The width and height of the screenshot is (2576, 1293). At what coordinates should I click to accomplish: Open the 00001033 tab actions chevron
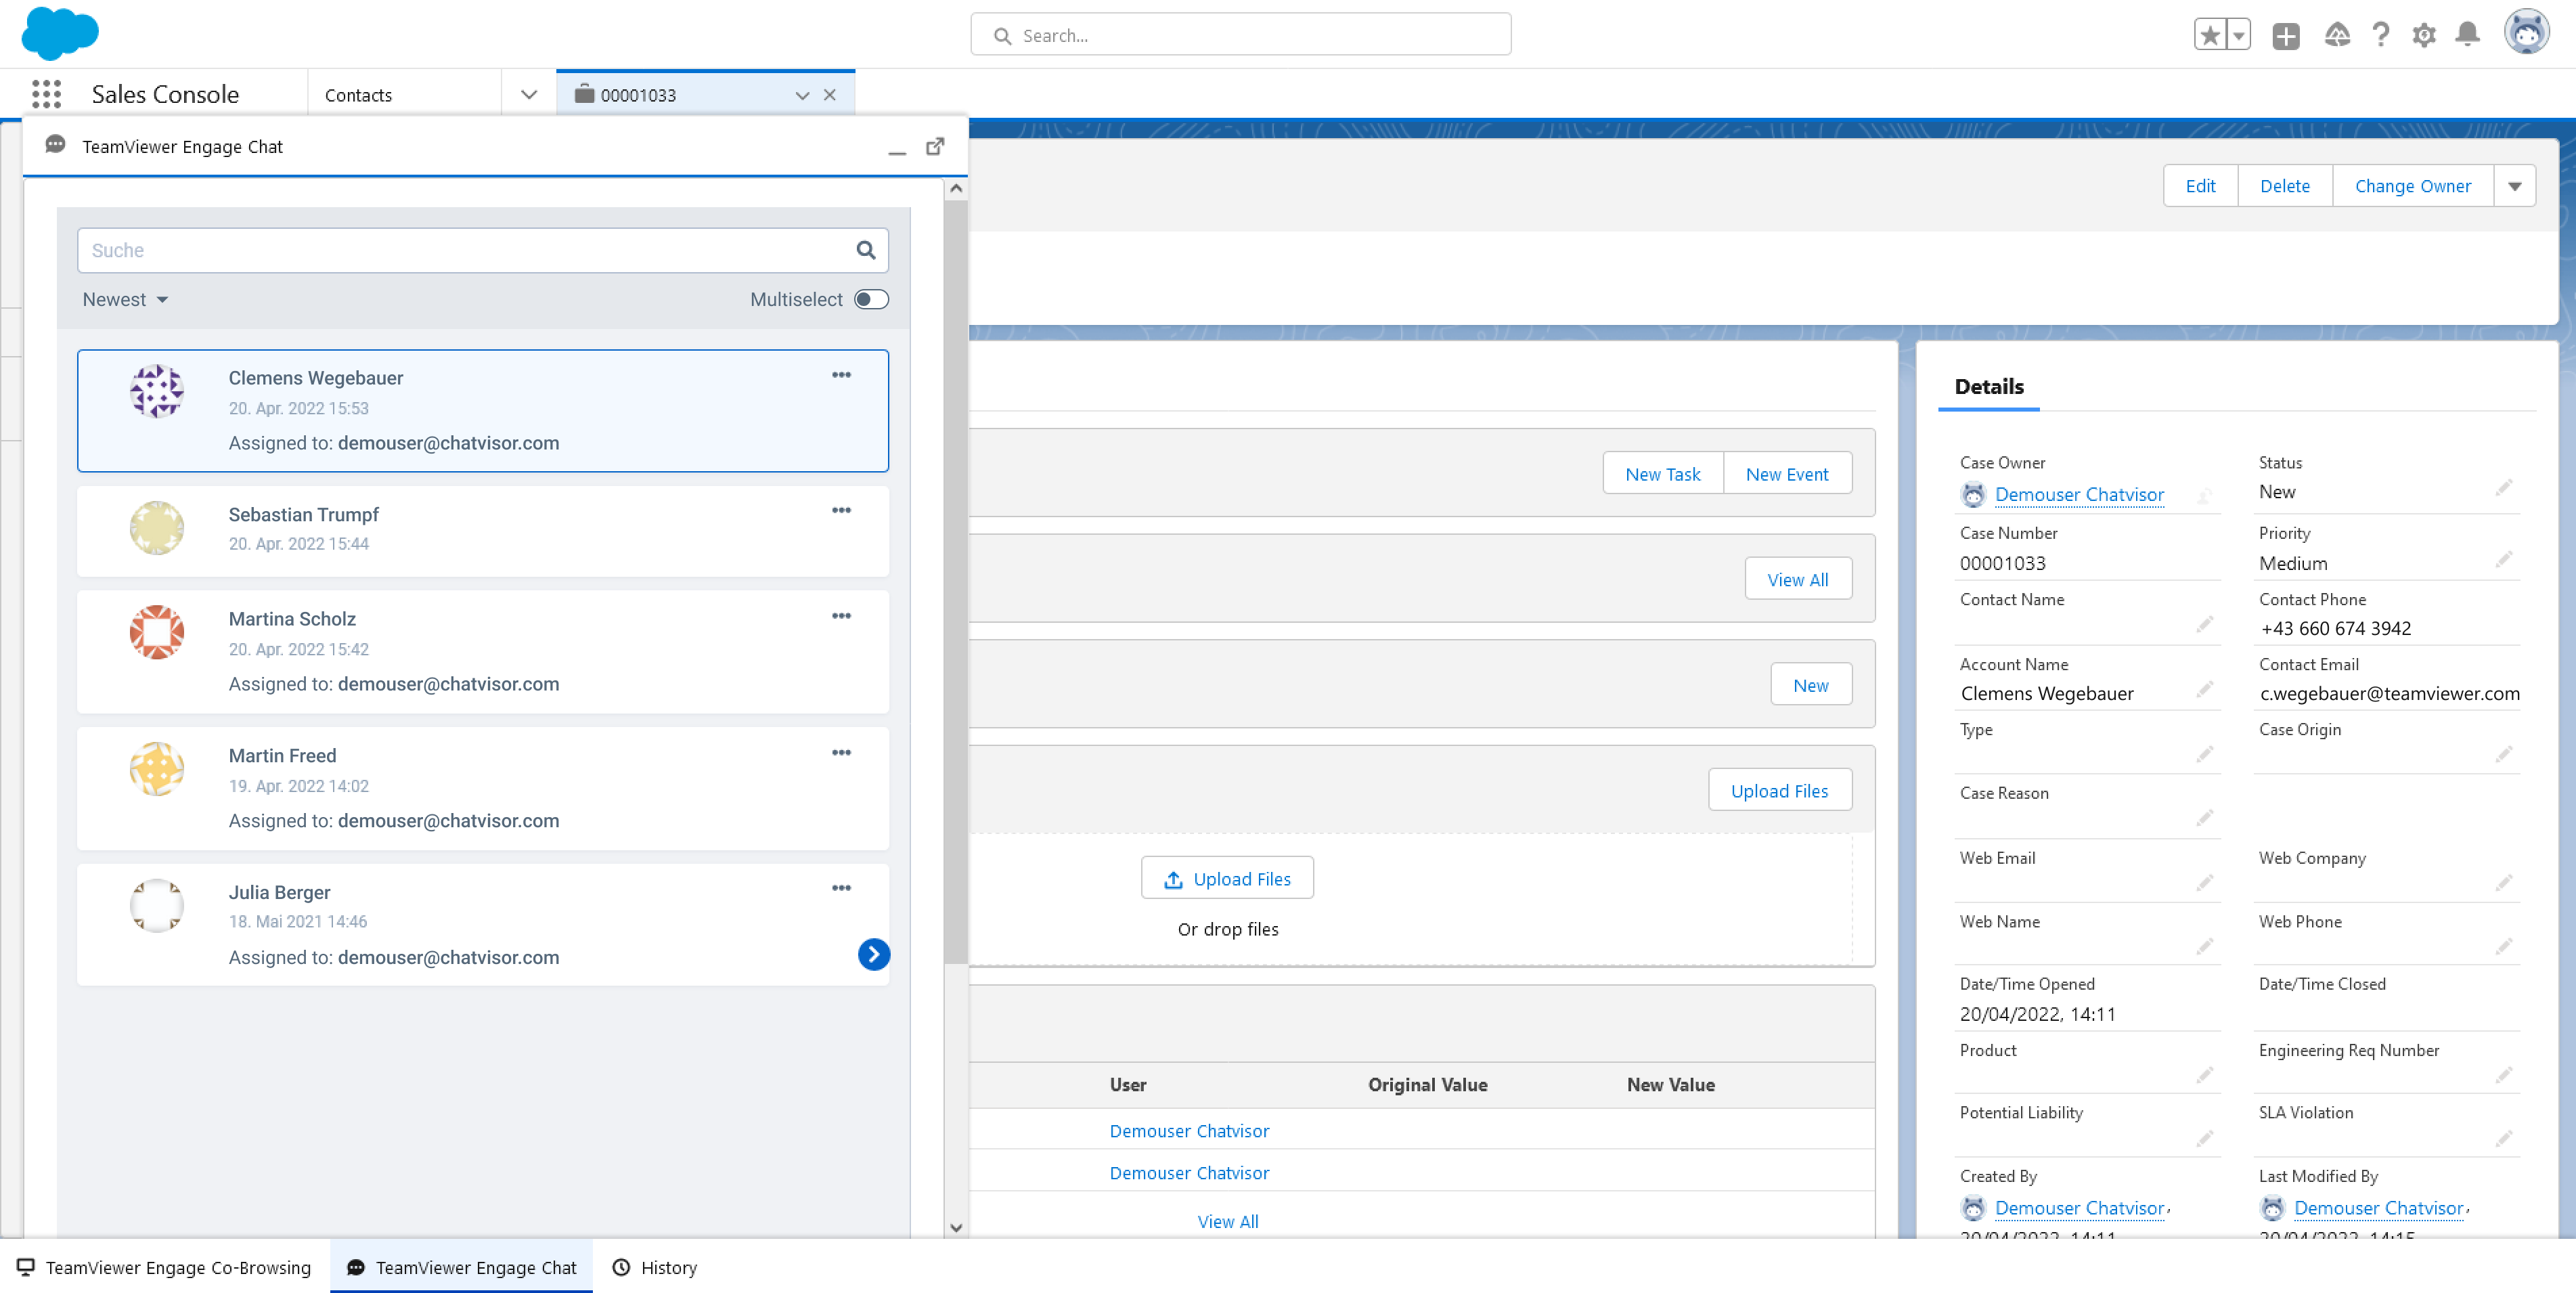[x=802, y=96]
